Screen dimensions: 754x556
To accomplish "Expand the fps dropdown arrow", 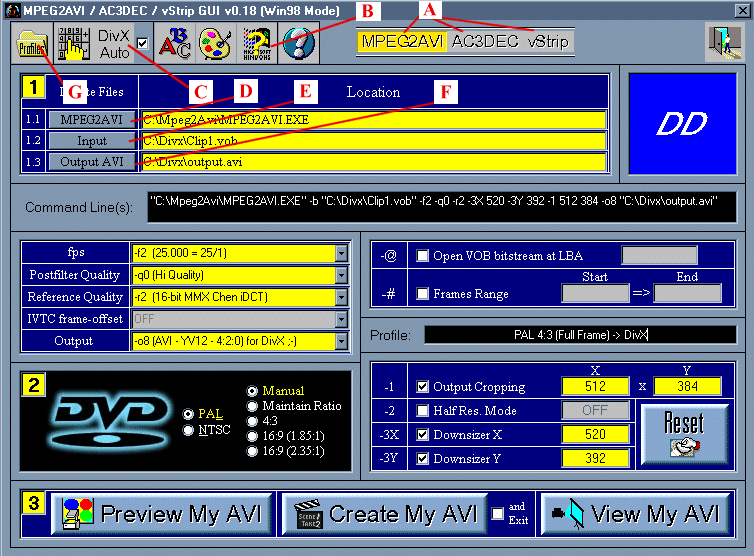I will [341, 253].
